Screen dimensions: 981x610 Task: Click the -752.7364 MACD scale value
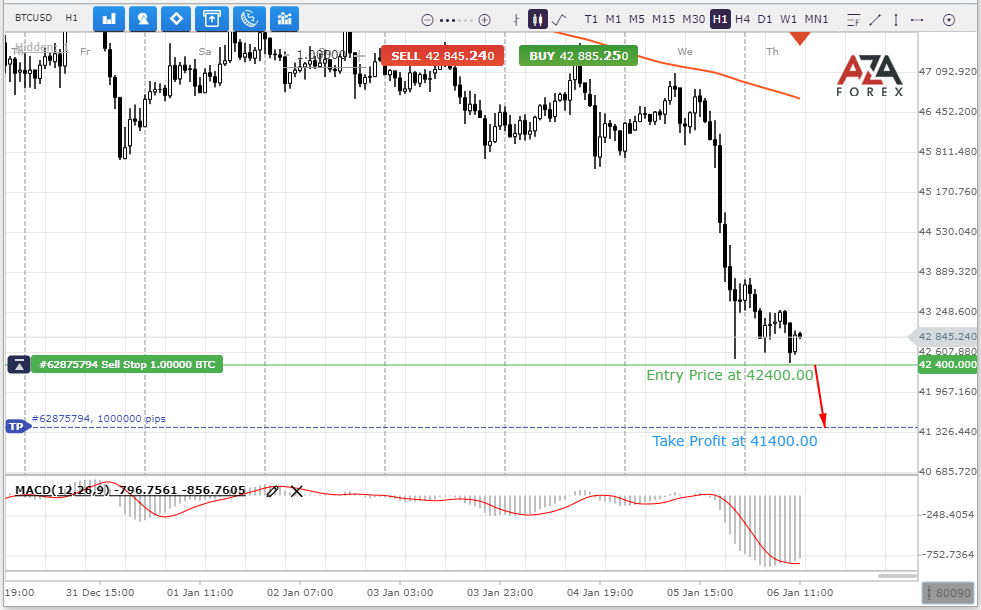pyautogui.click(x=948, y=554)
